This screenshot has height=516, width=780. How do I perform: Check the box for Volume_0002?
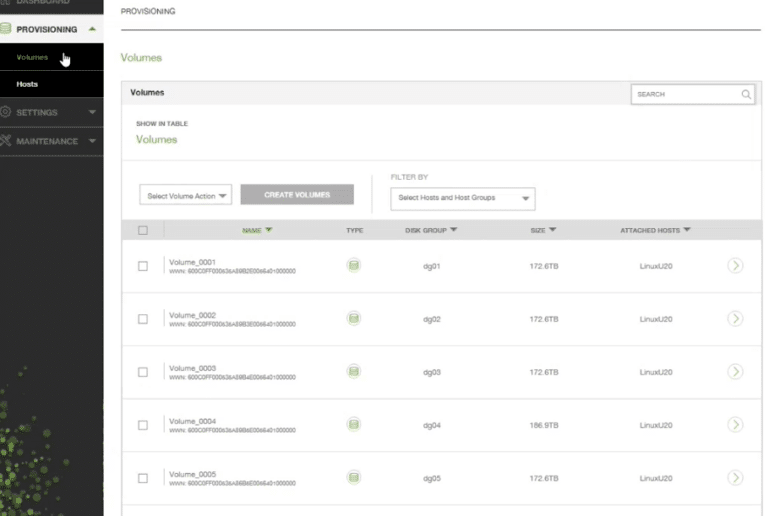click(143, 319)
